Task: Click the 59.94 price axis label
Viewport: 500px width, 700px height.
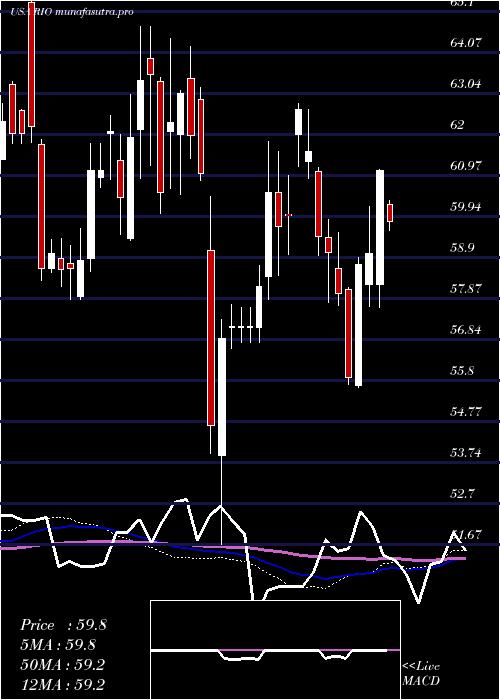Action: [x=466, y=207]
